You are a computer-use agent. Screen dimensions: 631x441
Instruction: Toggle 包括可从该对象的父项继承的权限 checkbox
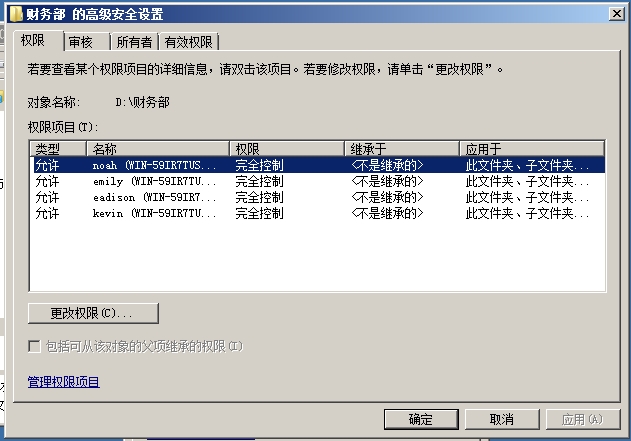coord(35,346)
